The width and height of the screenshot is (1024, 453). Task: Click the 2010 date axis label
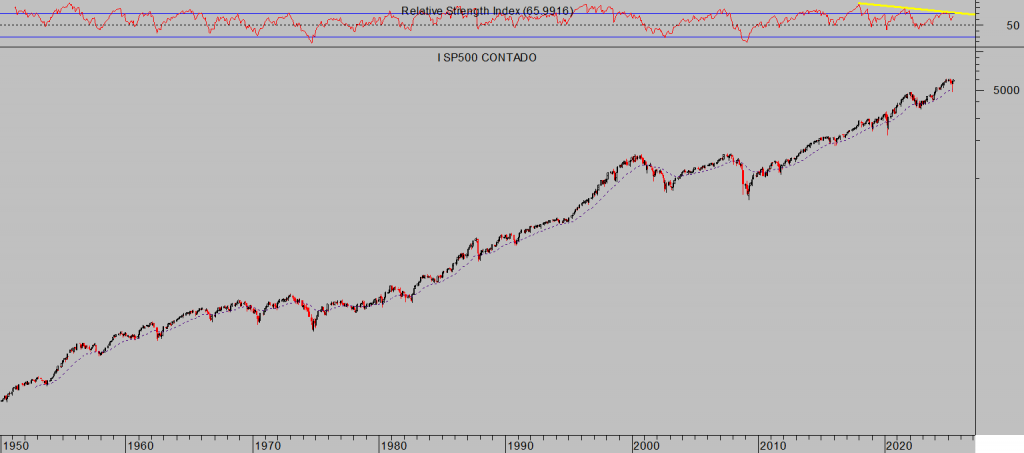pyautogui.click(x=773, y=446)
